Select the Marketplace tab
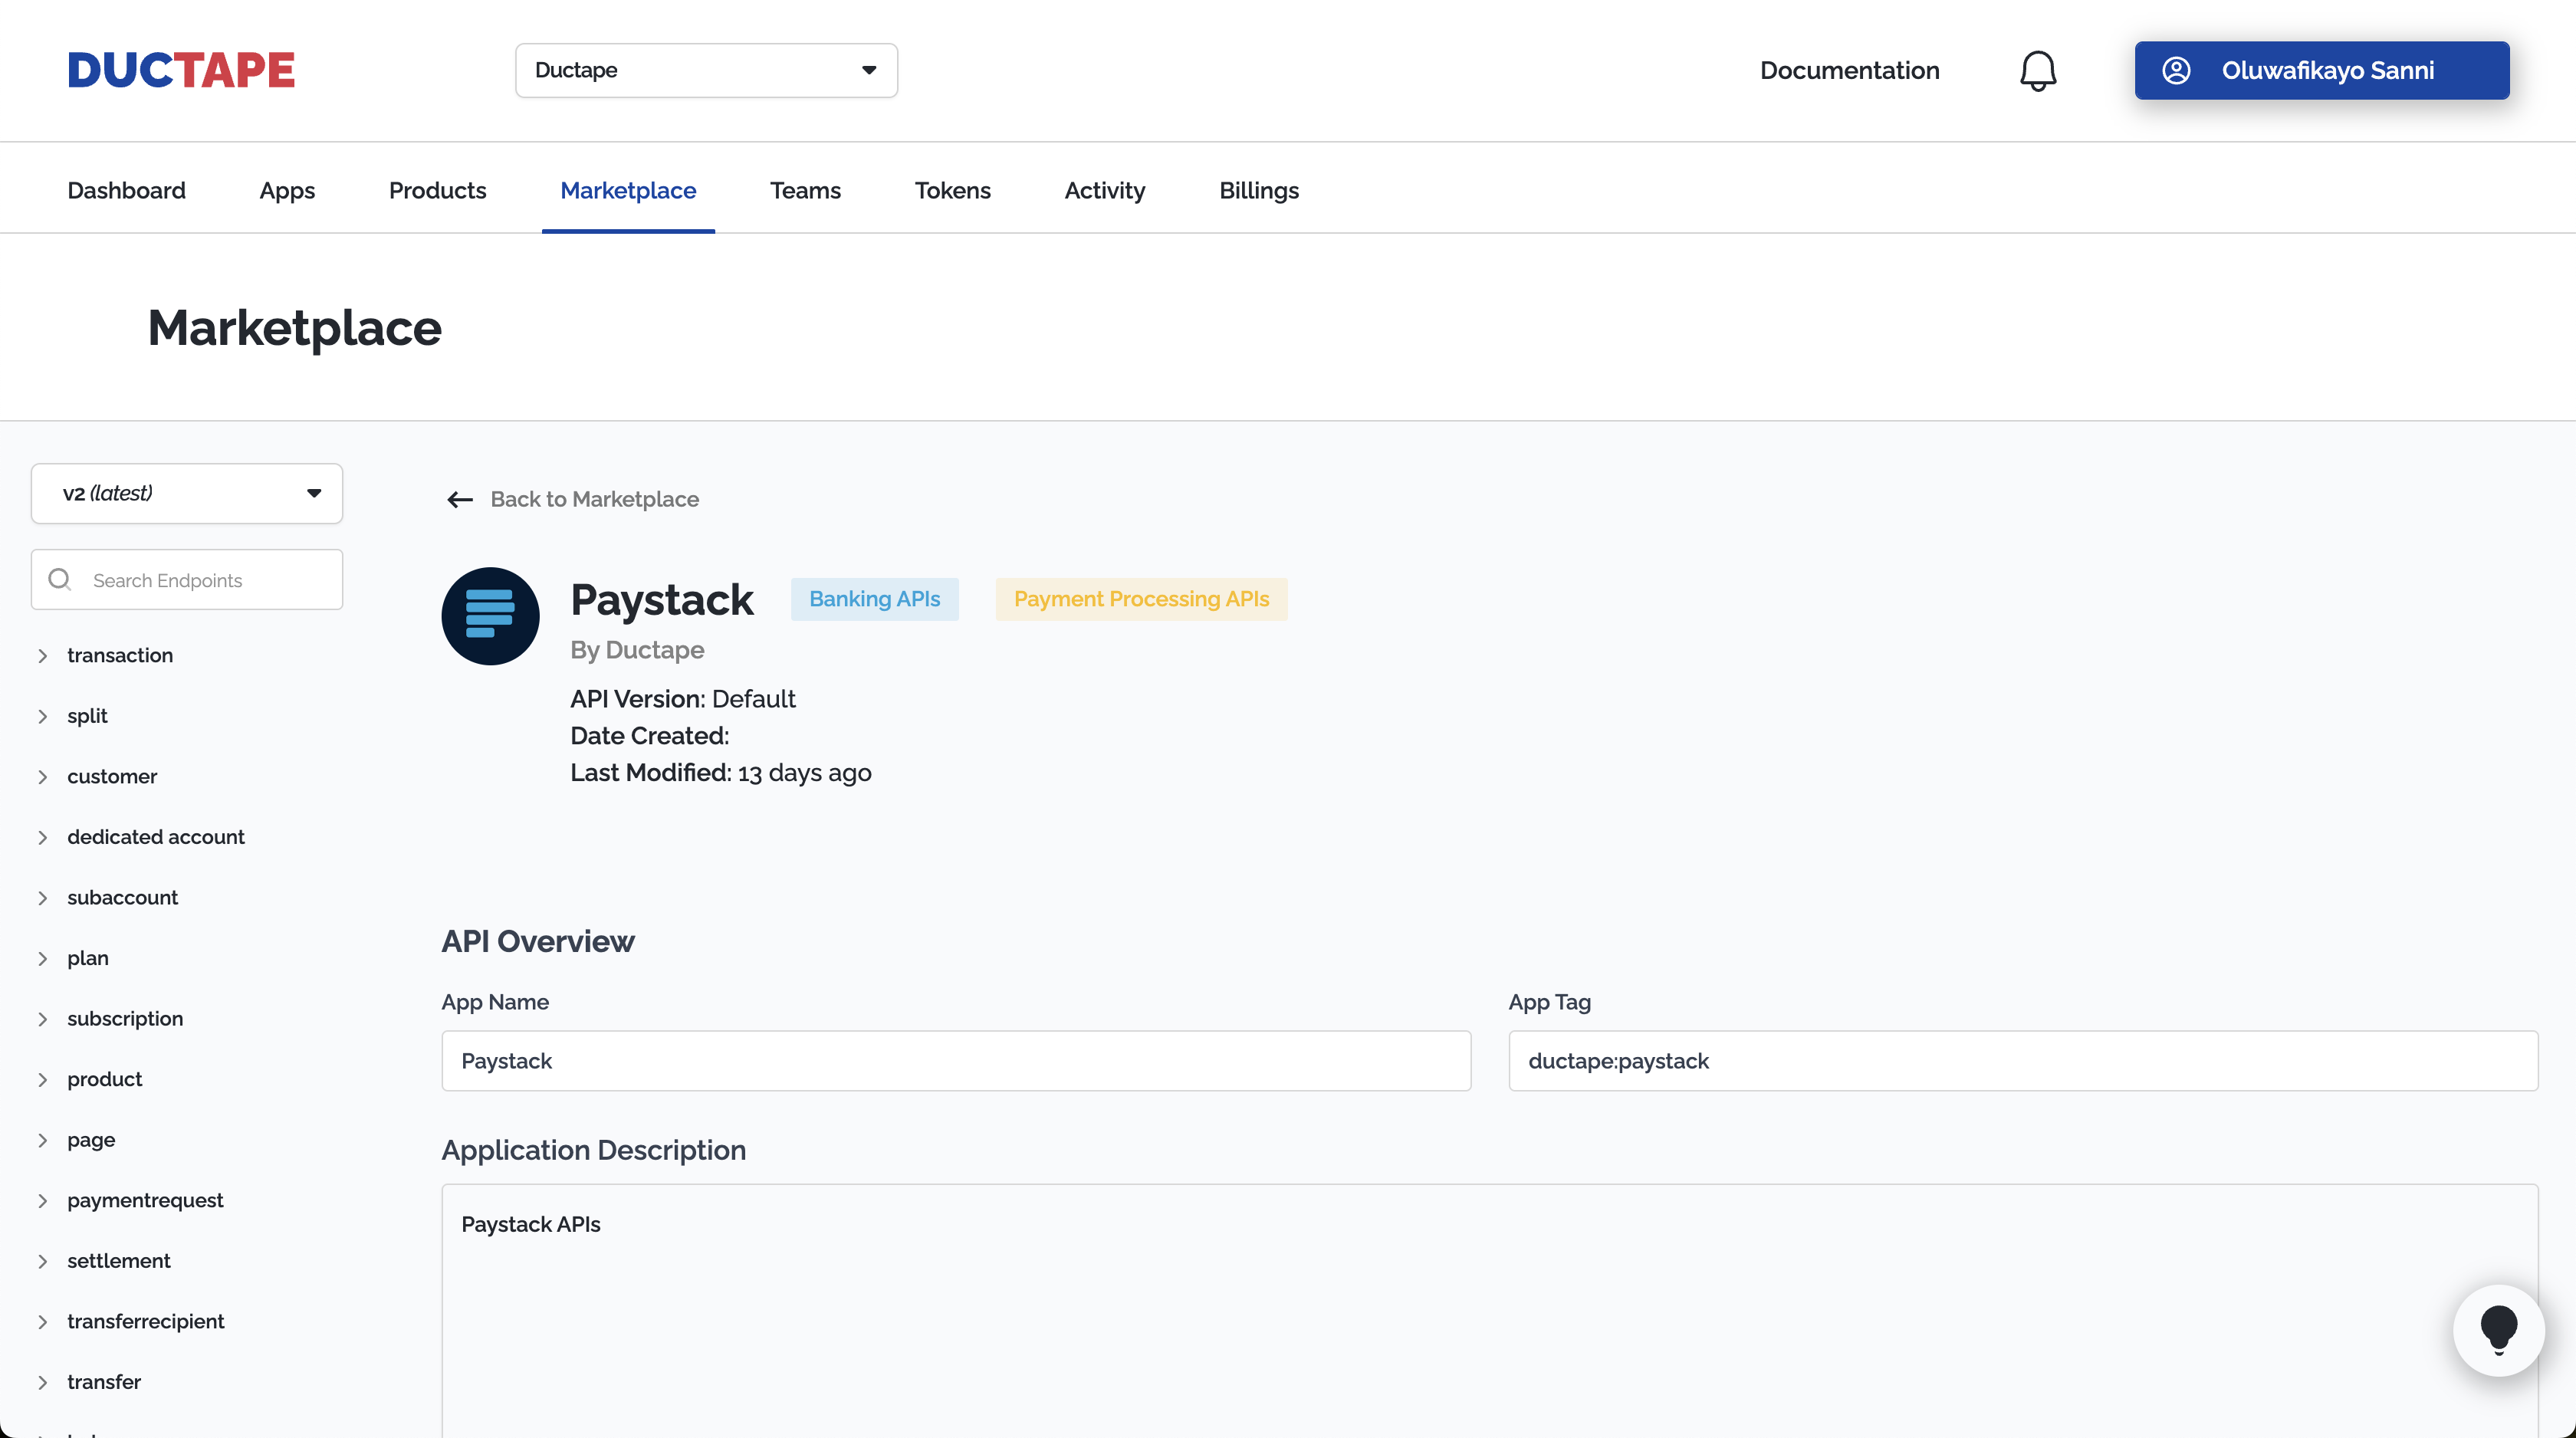This screenshot has width=2576, height=1438. [628, 190]
